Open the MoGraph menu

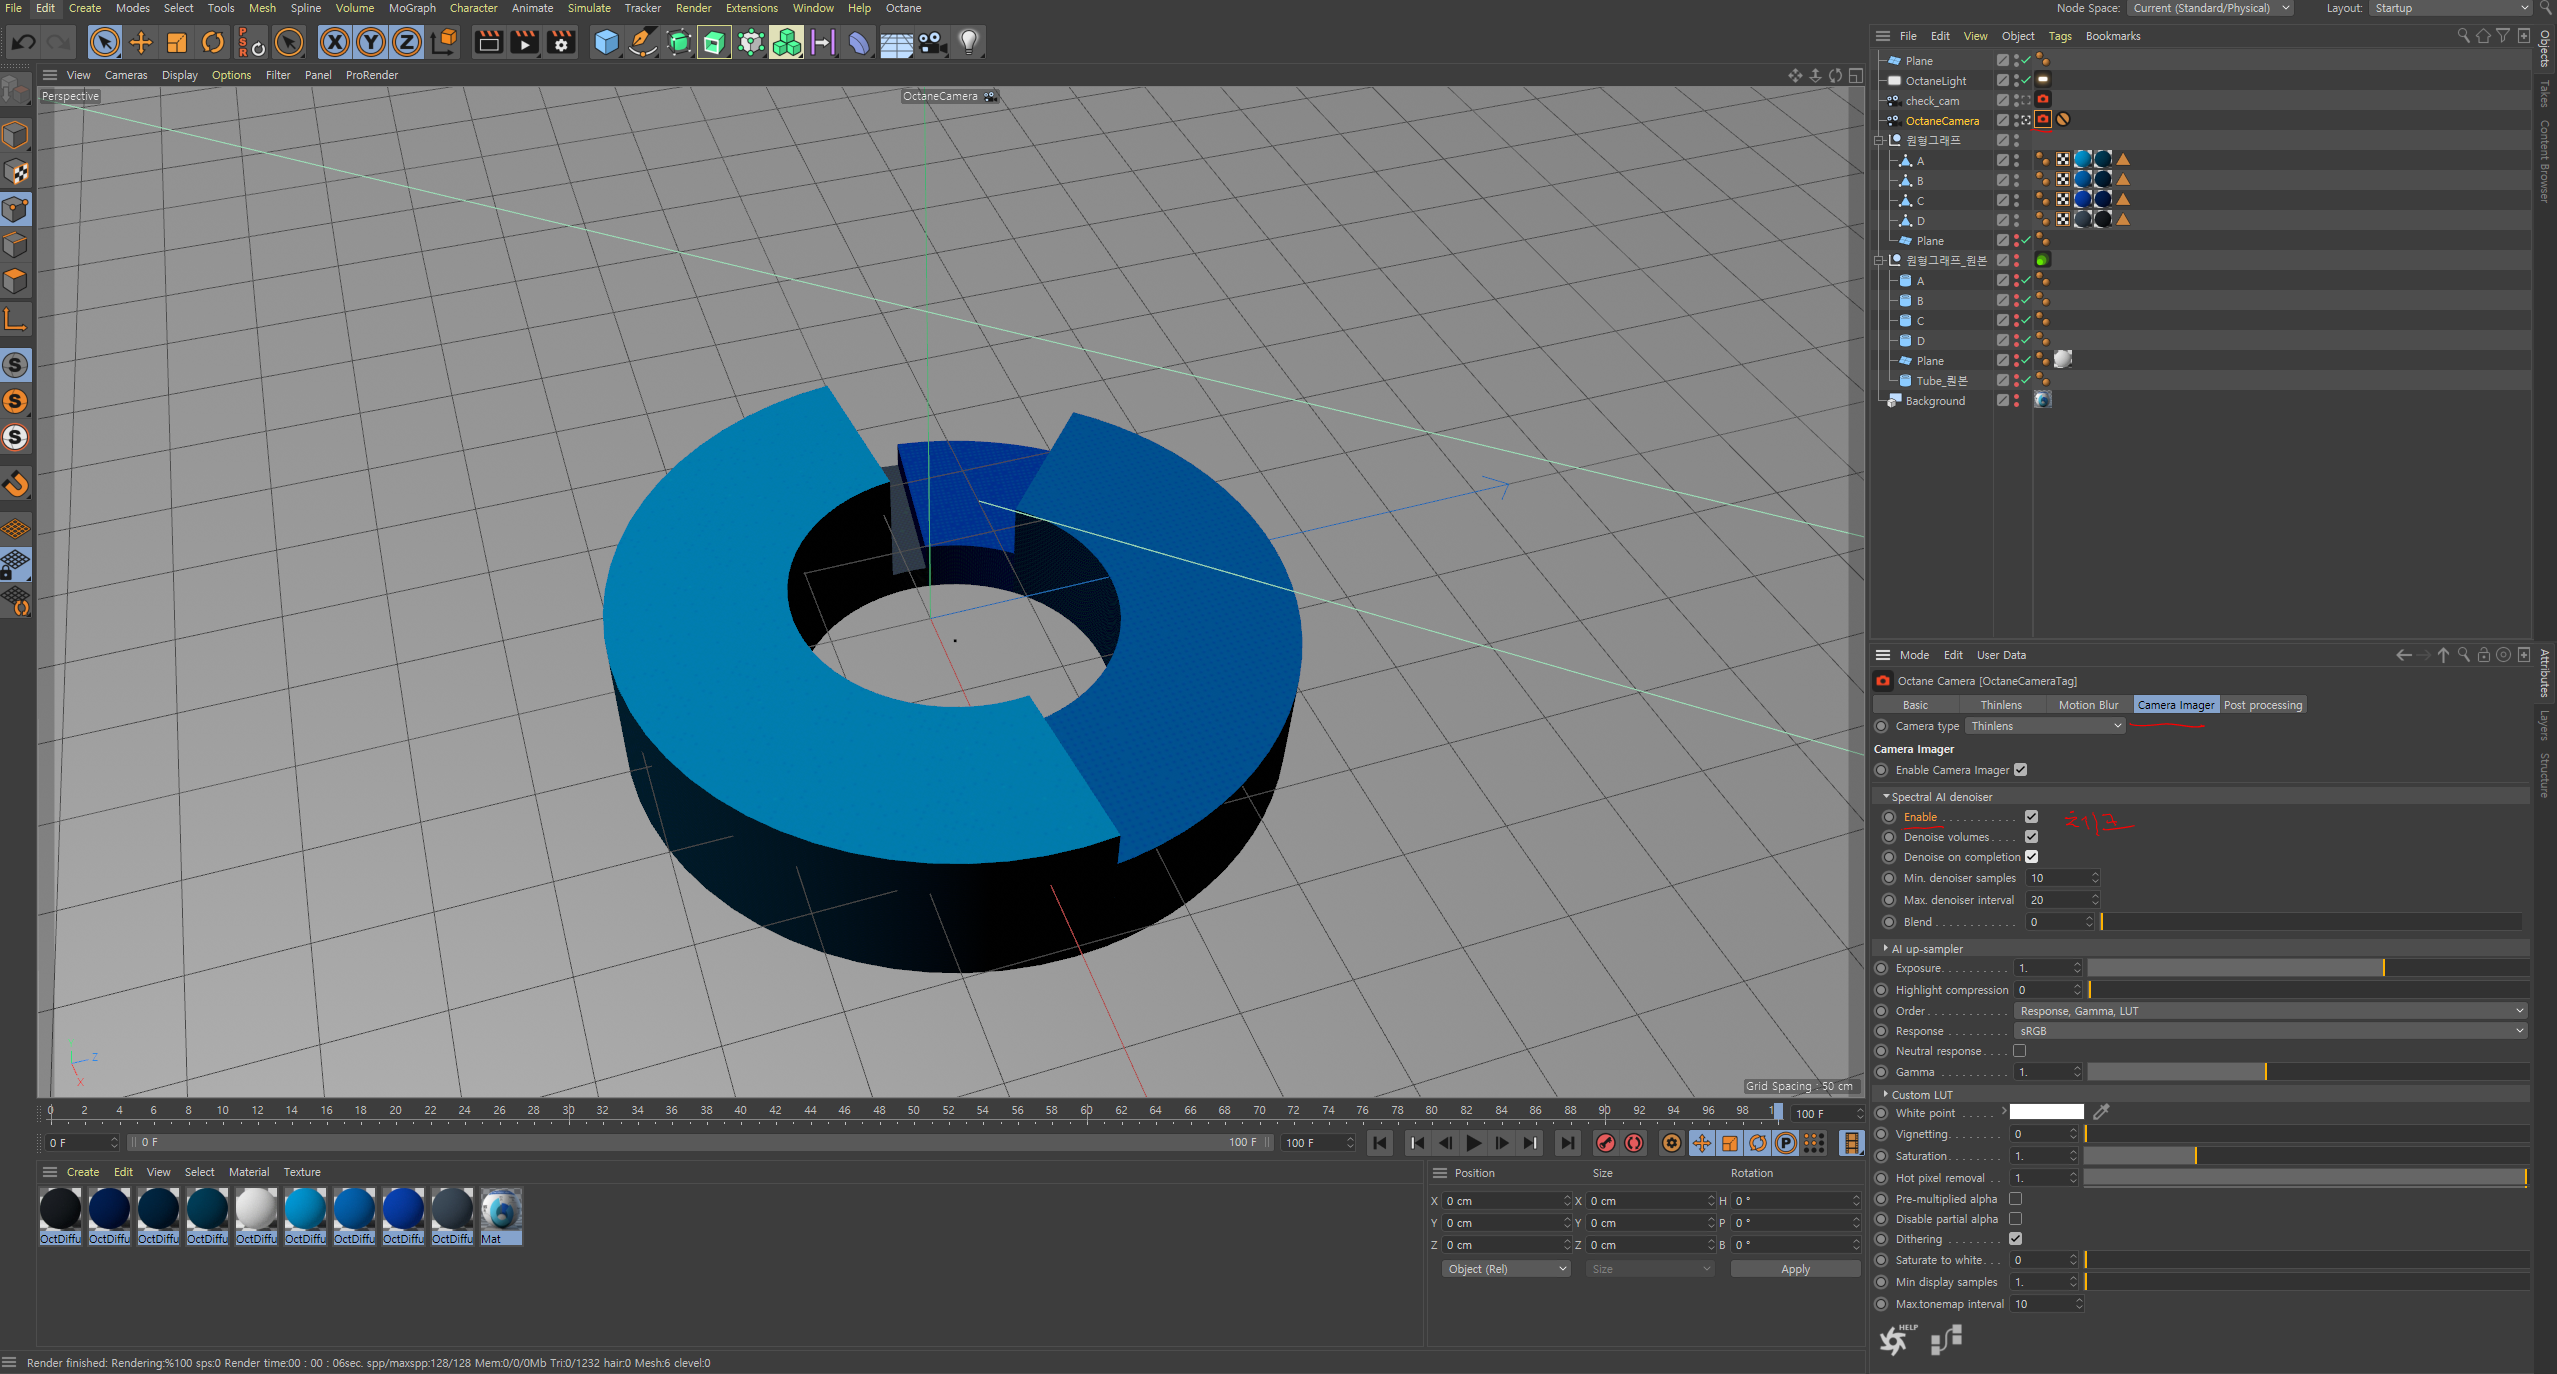coord(412,8)
